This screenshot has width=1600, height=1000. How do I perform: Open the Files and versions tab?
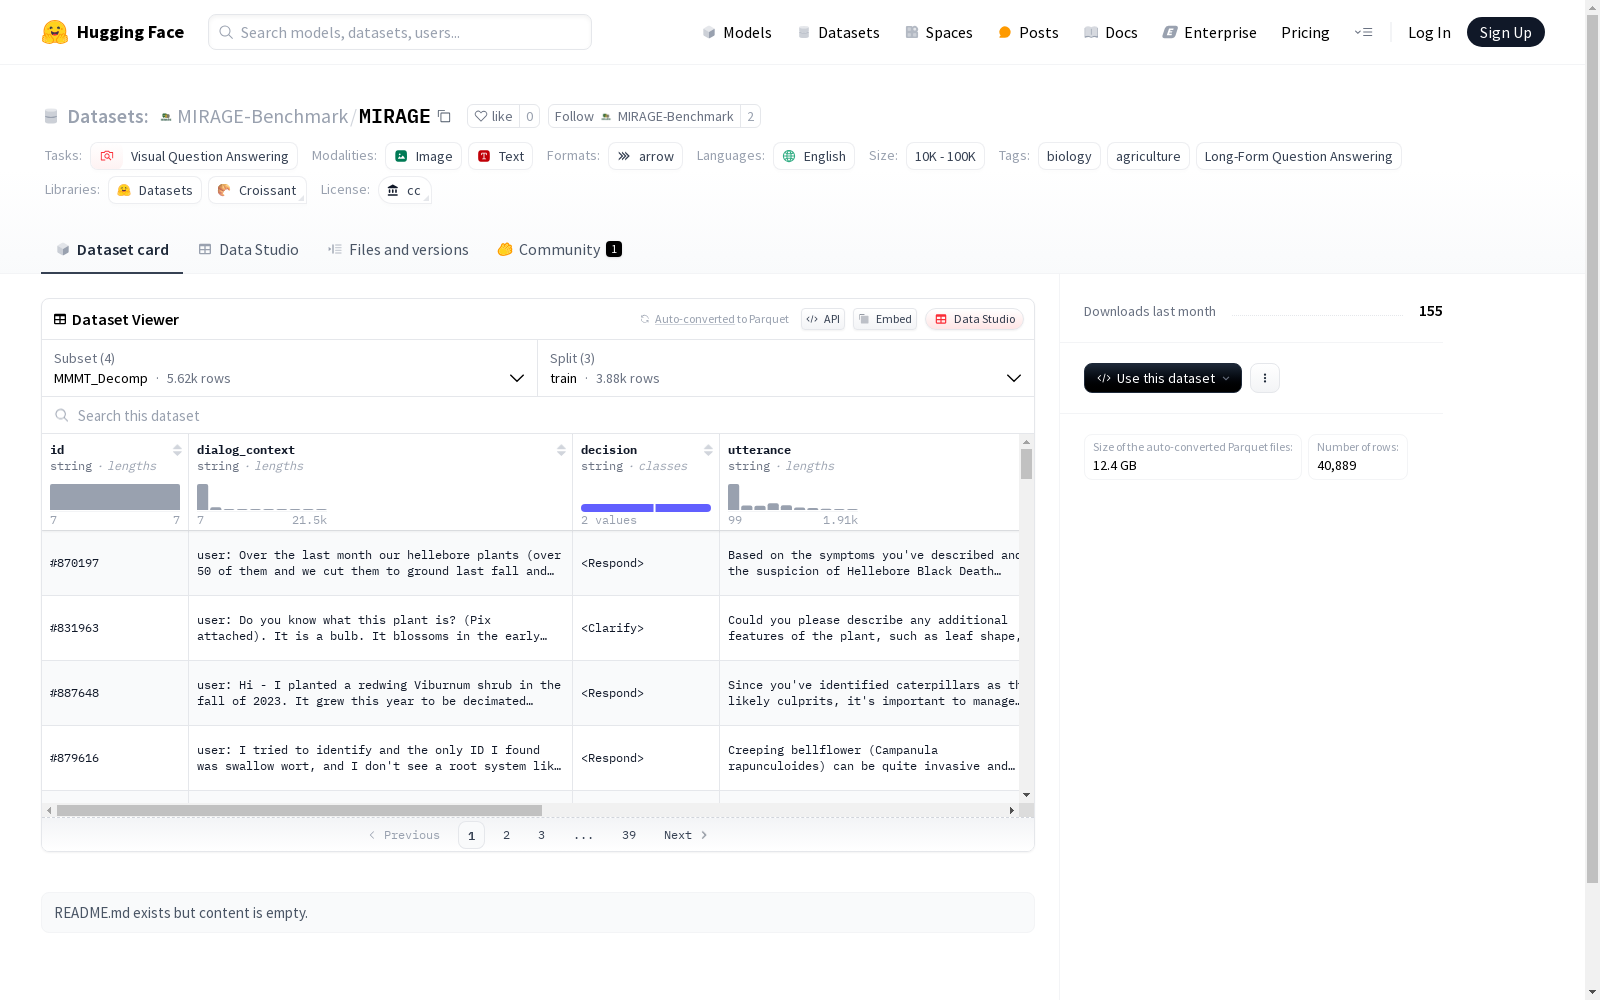pyautogui.click(x=398, y=249)
